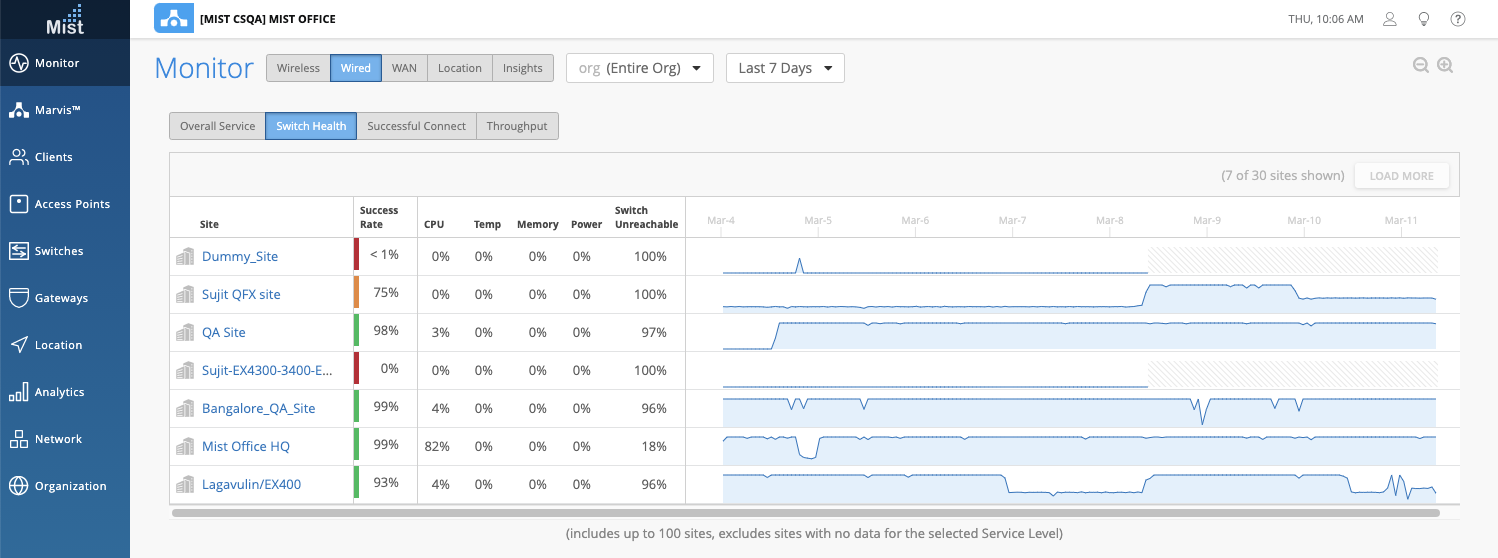Click the lightbulb what's new icon
The image size is (1498, 558).
click(x=1423, y=19)
